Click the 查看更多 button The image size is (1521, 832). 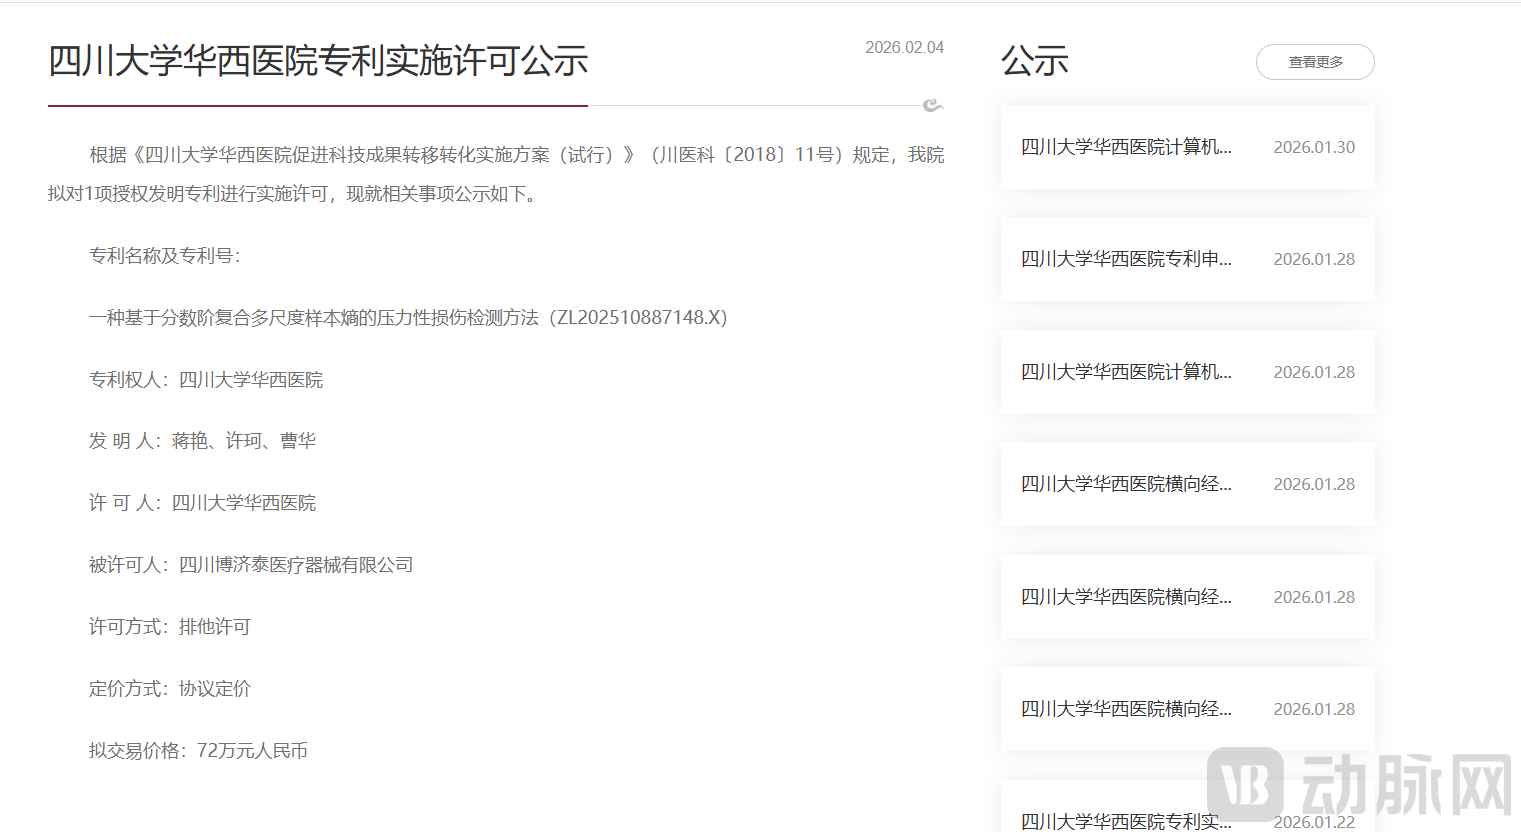[1314, 62]
